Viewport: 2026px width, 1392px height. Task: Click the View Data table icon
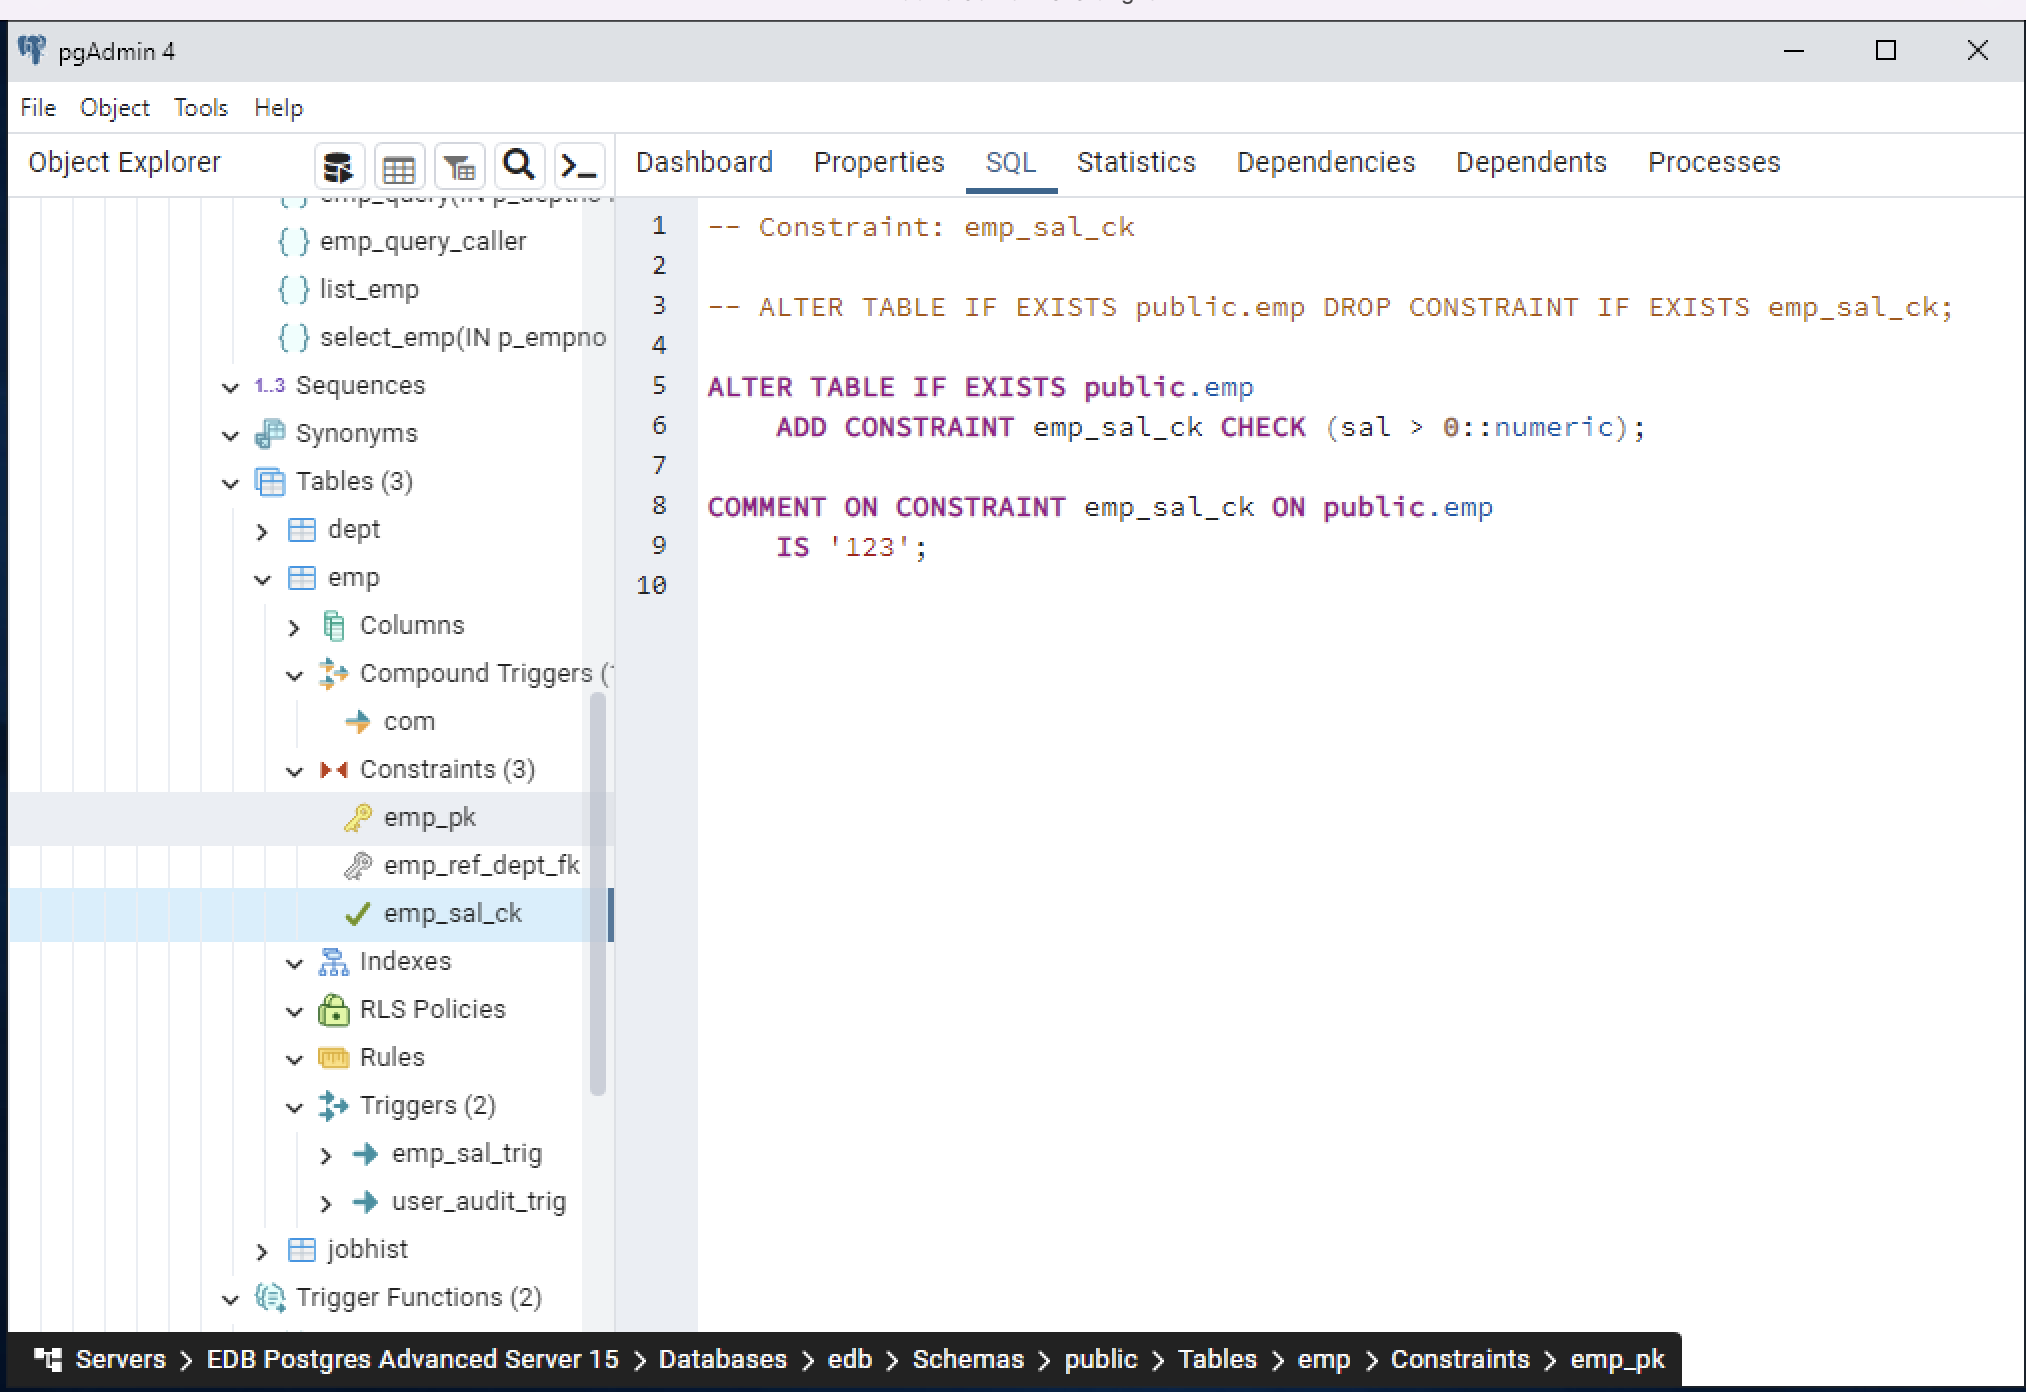[399, 166]
